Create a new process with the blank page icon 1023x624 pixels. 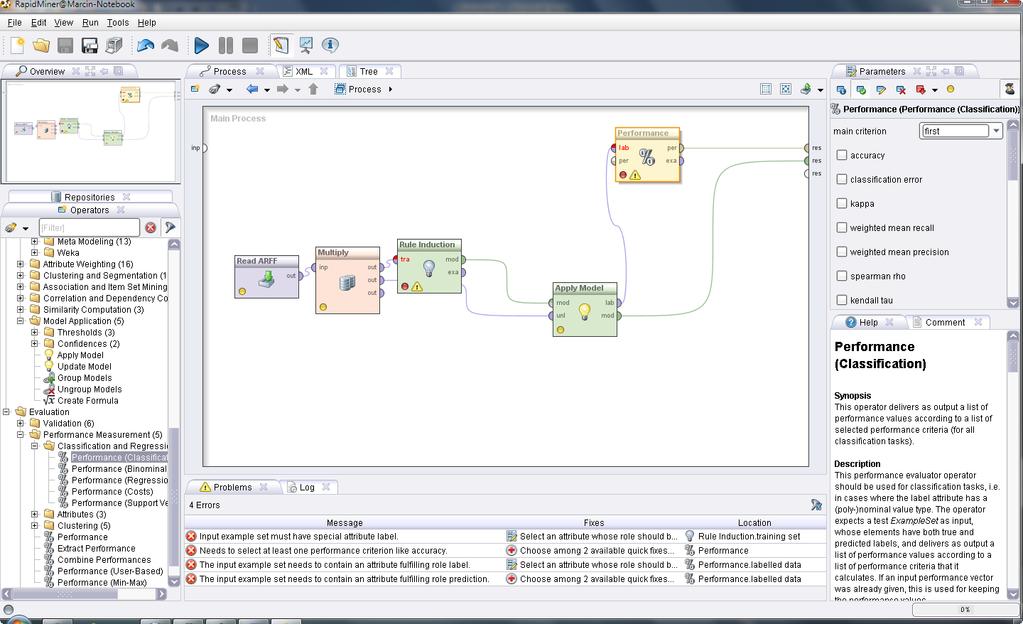pyautogui.click(x=18, y=45)
